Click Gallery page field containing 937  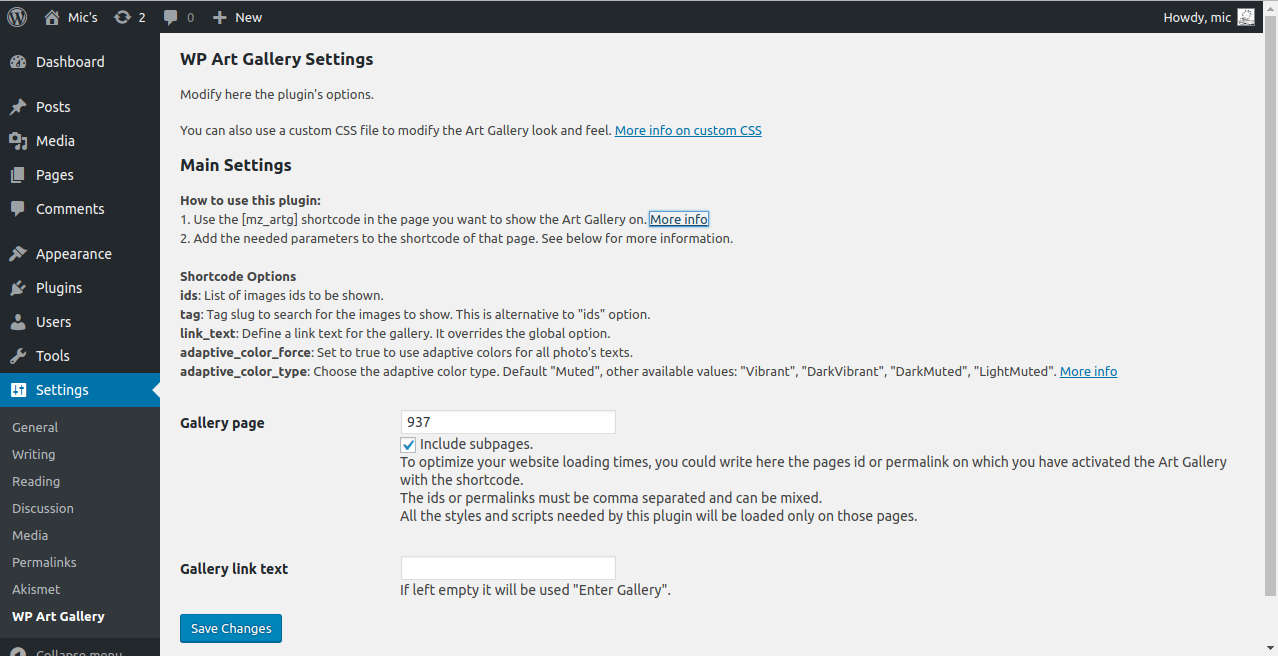[508, 422]
